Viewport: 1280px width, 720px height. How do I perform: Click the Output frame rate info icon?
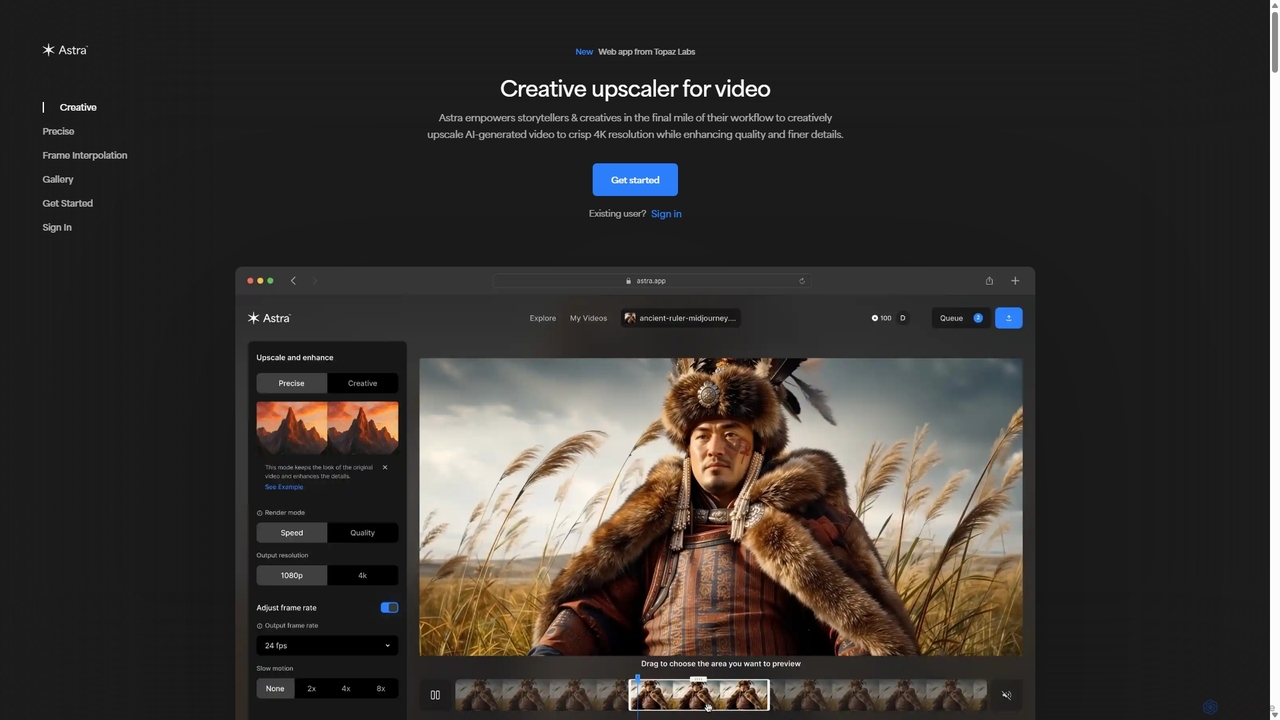click(260, 626)
